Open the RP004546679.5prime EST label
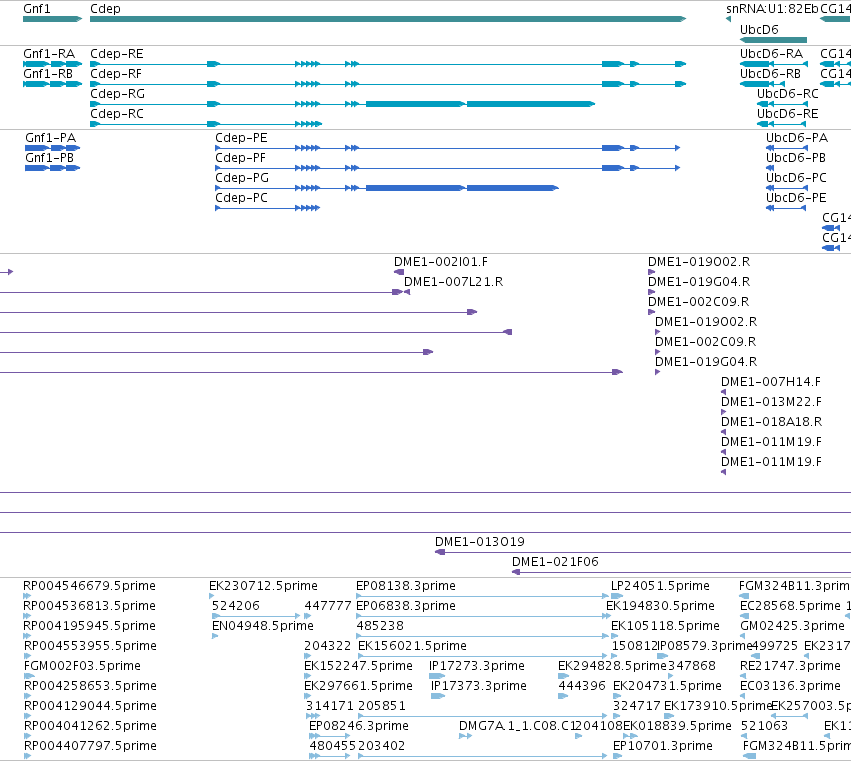Image resolution: width=851 pixels, height=761 pixels. tap(90, 586)
